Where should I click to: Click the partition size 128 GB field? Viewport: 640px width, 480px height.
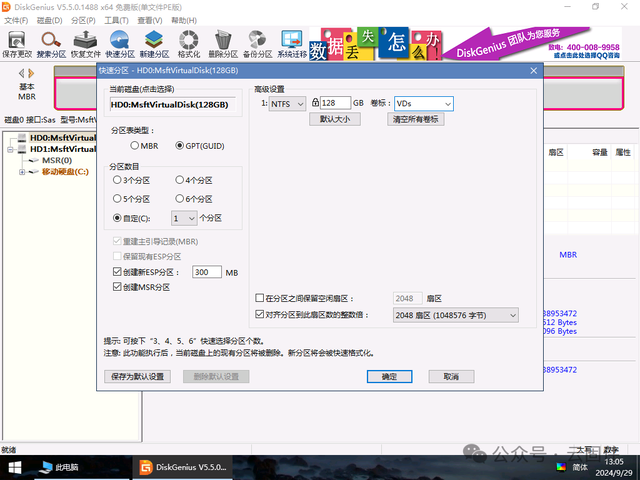pyautogui.click(x=335, y=103)
